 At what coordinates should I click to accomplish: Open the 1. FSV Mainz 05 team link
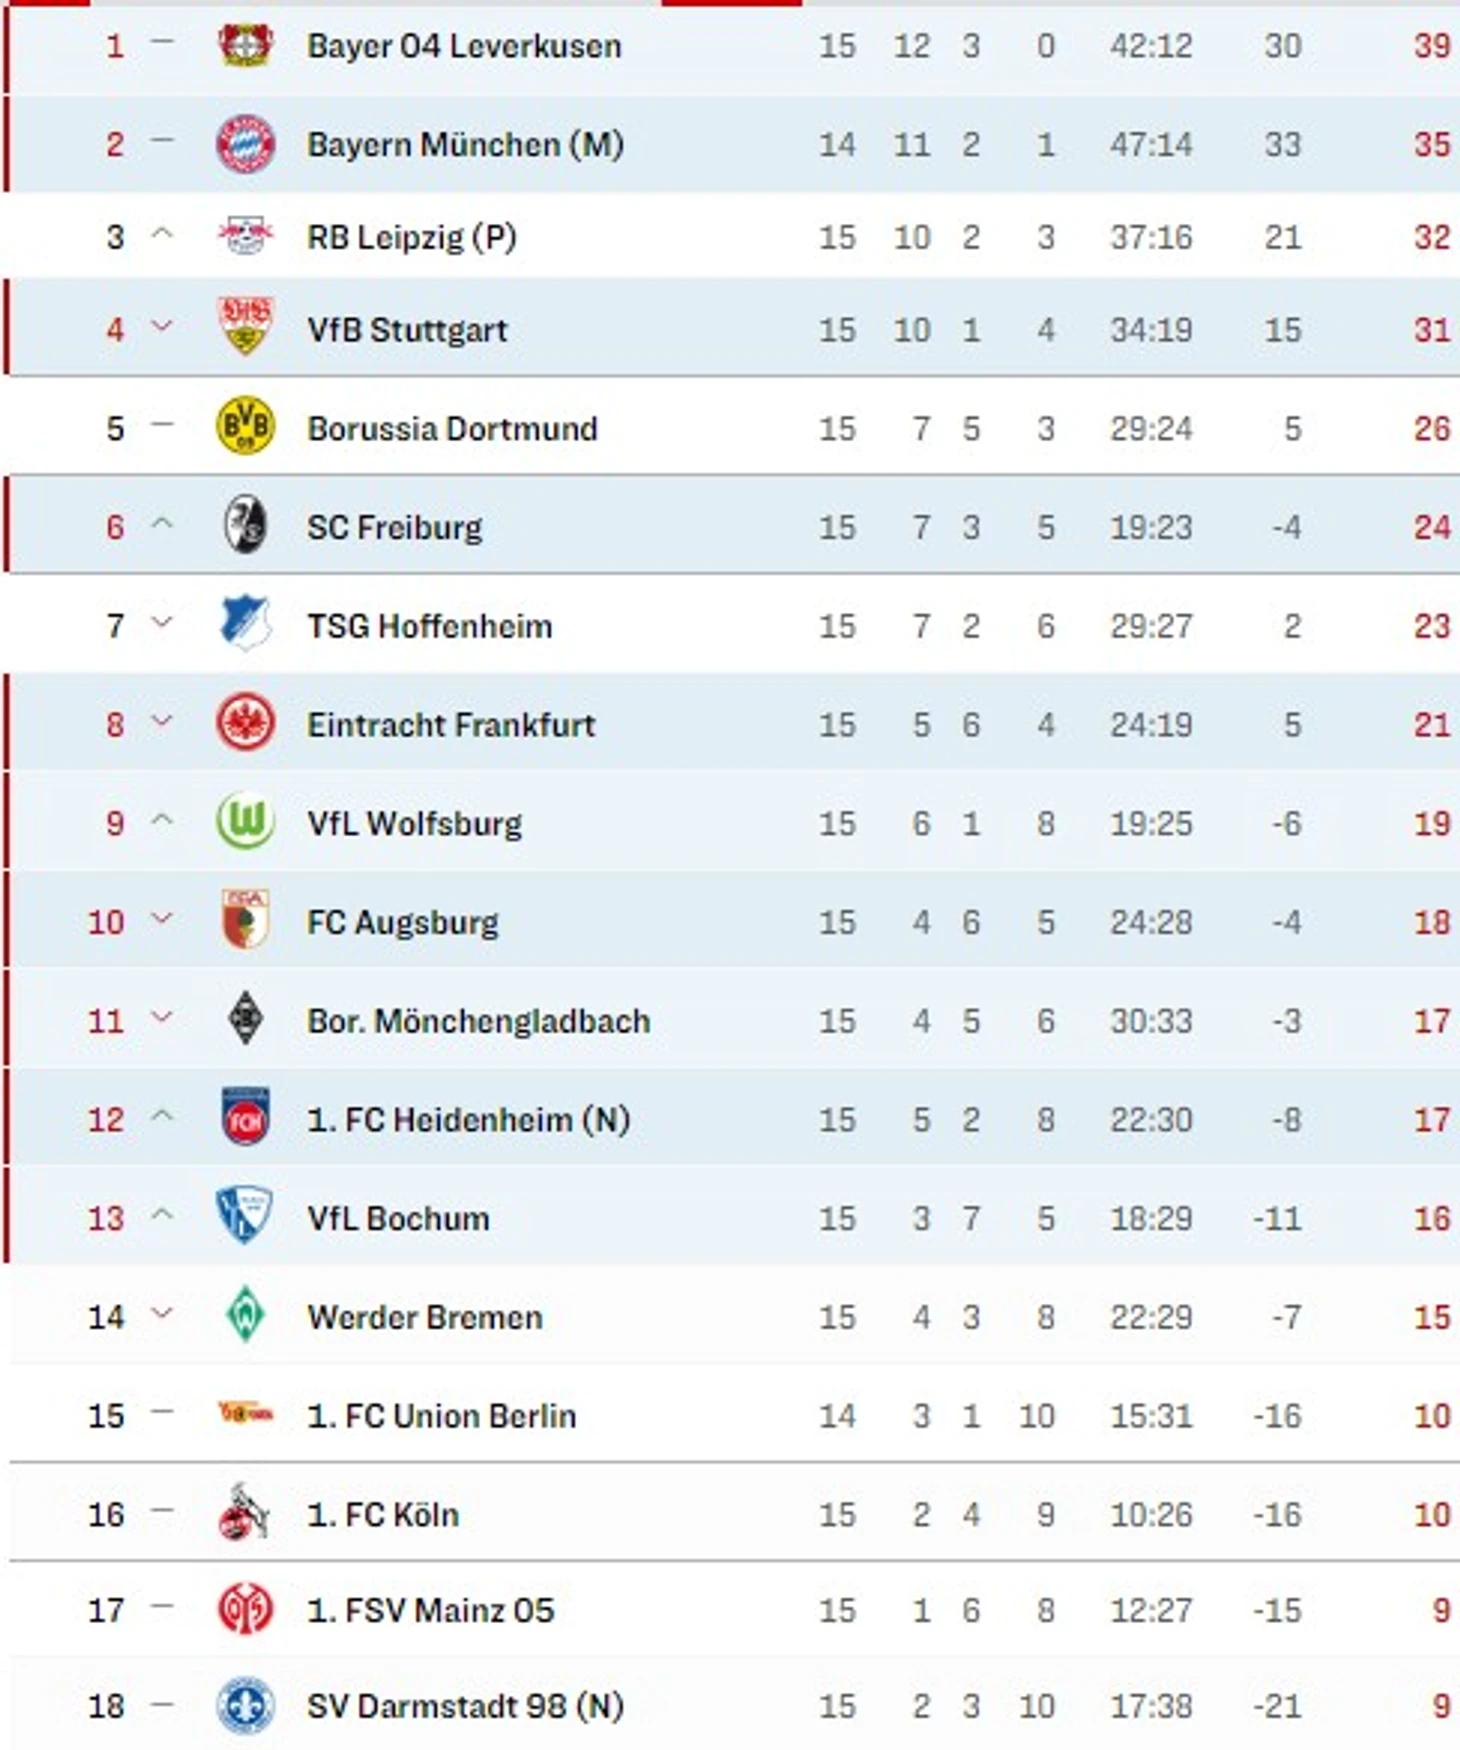[x=430, y=1610]
